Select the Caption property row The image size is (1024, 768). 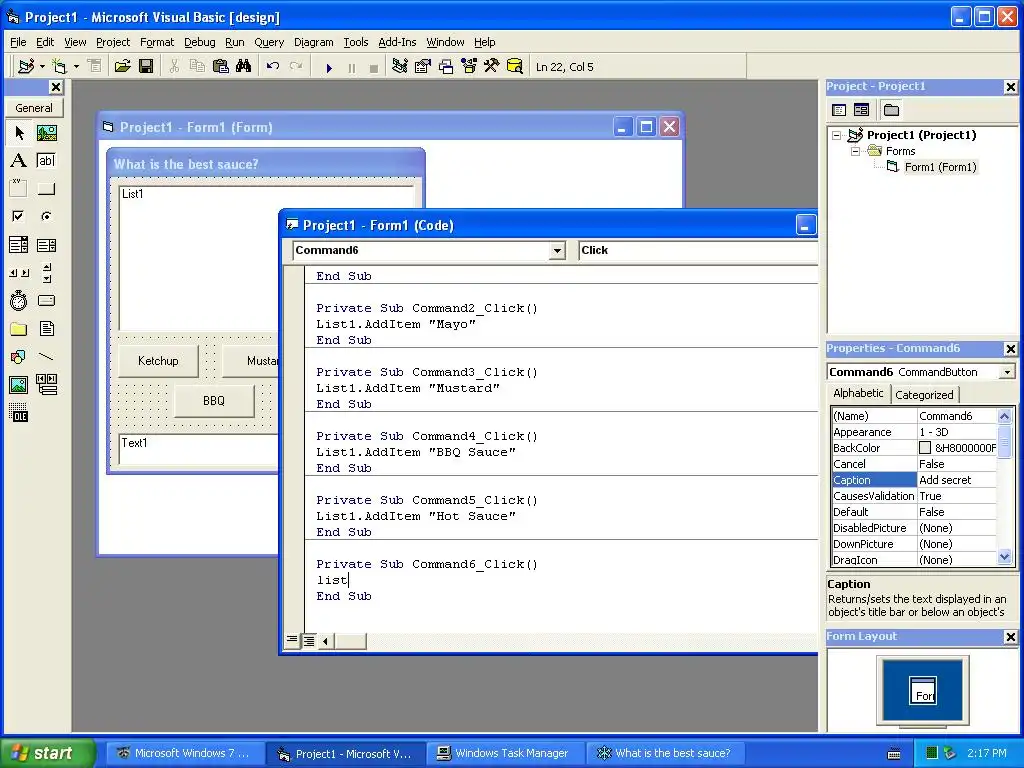click(914, 480)
